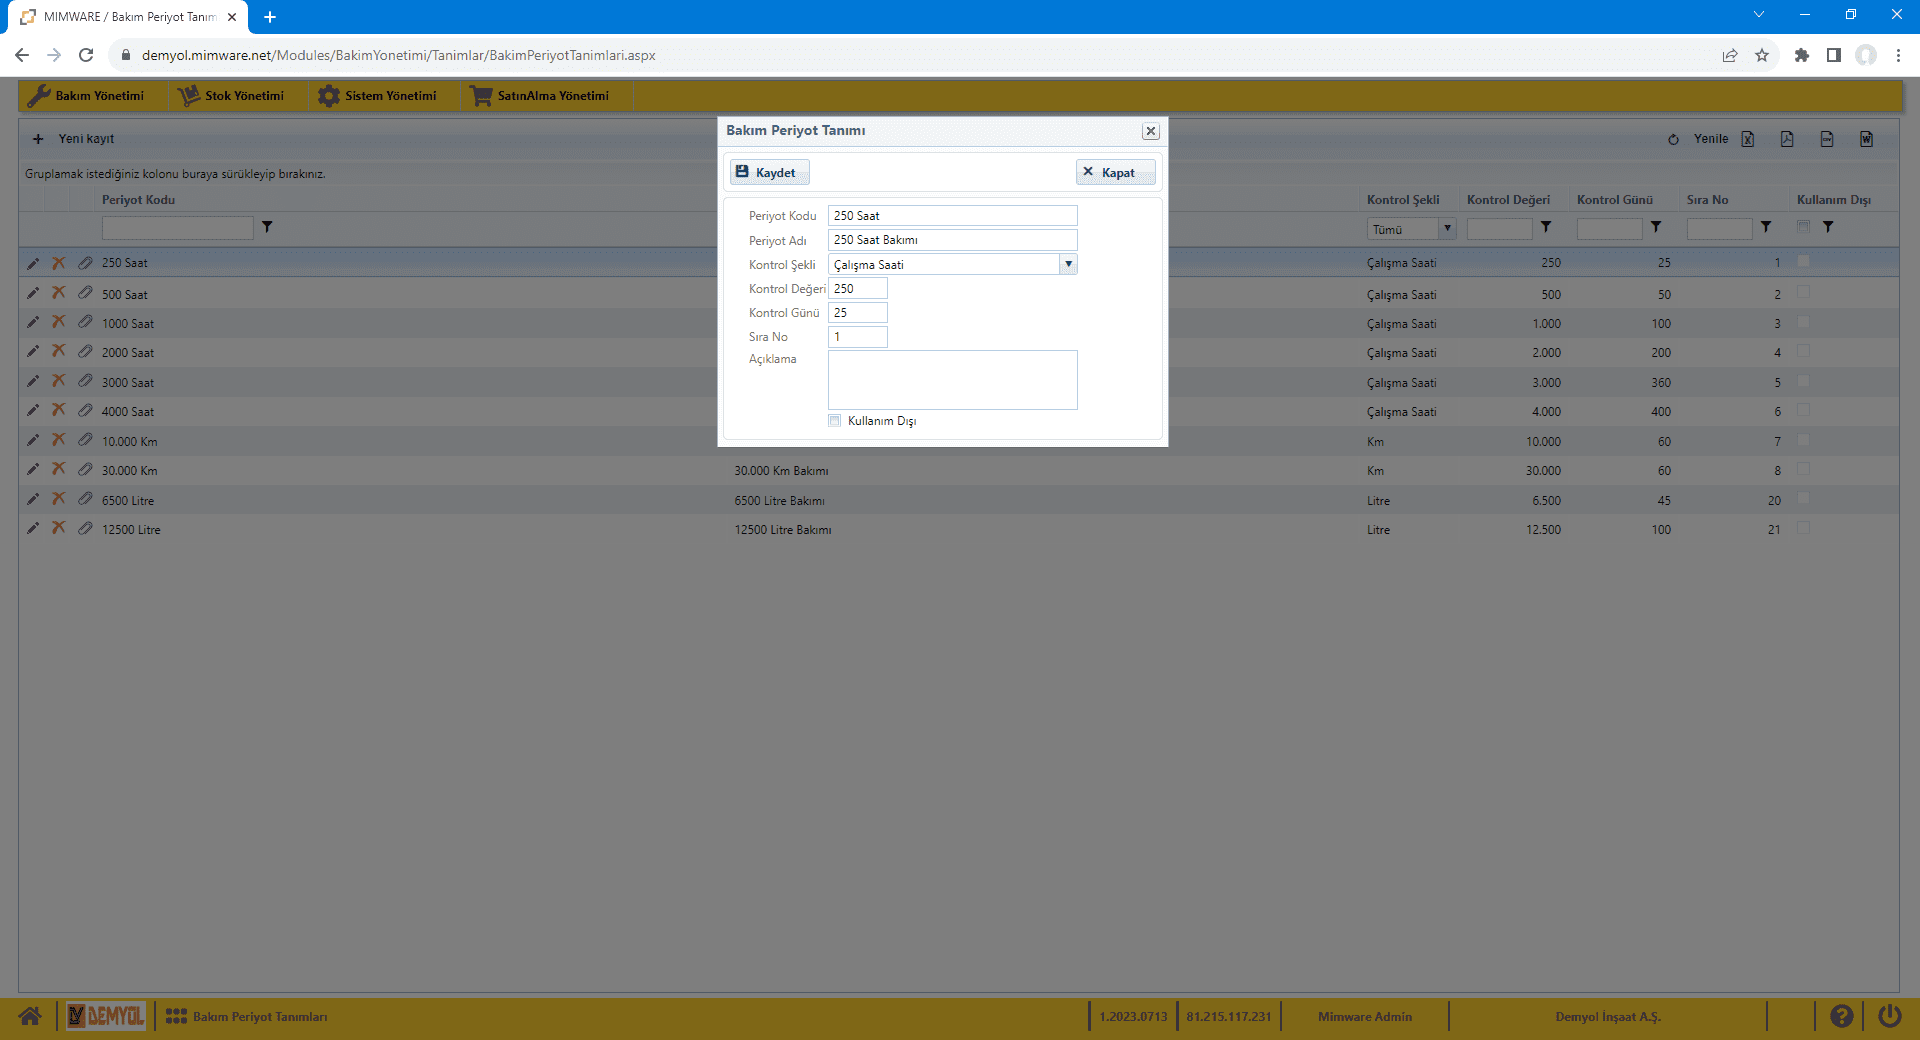Open the Stok Yönetimi menu
The image size is (1920, 1040).
[x=232, y=96]
